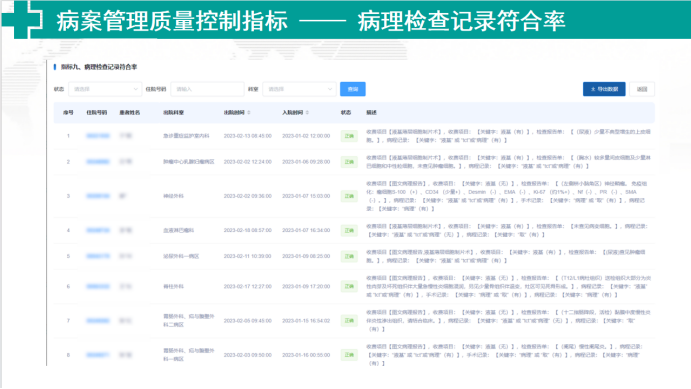Select department cell 泌尿外科一病区
This screenshot has width=691, height=389.
181,256
